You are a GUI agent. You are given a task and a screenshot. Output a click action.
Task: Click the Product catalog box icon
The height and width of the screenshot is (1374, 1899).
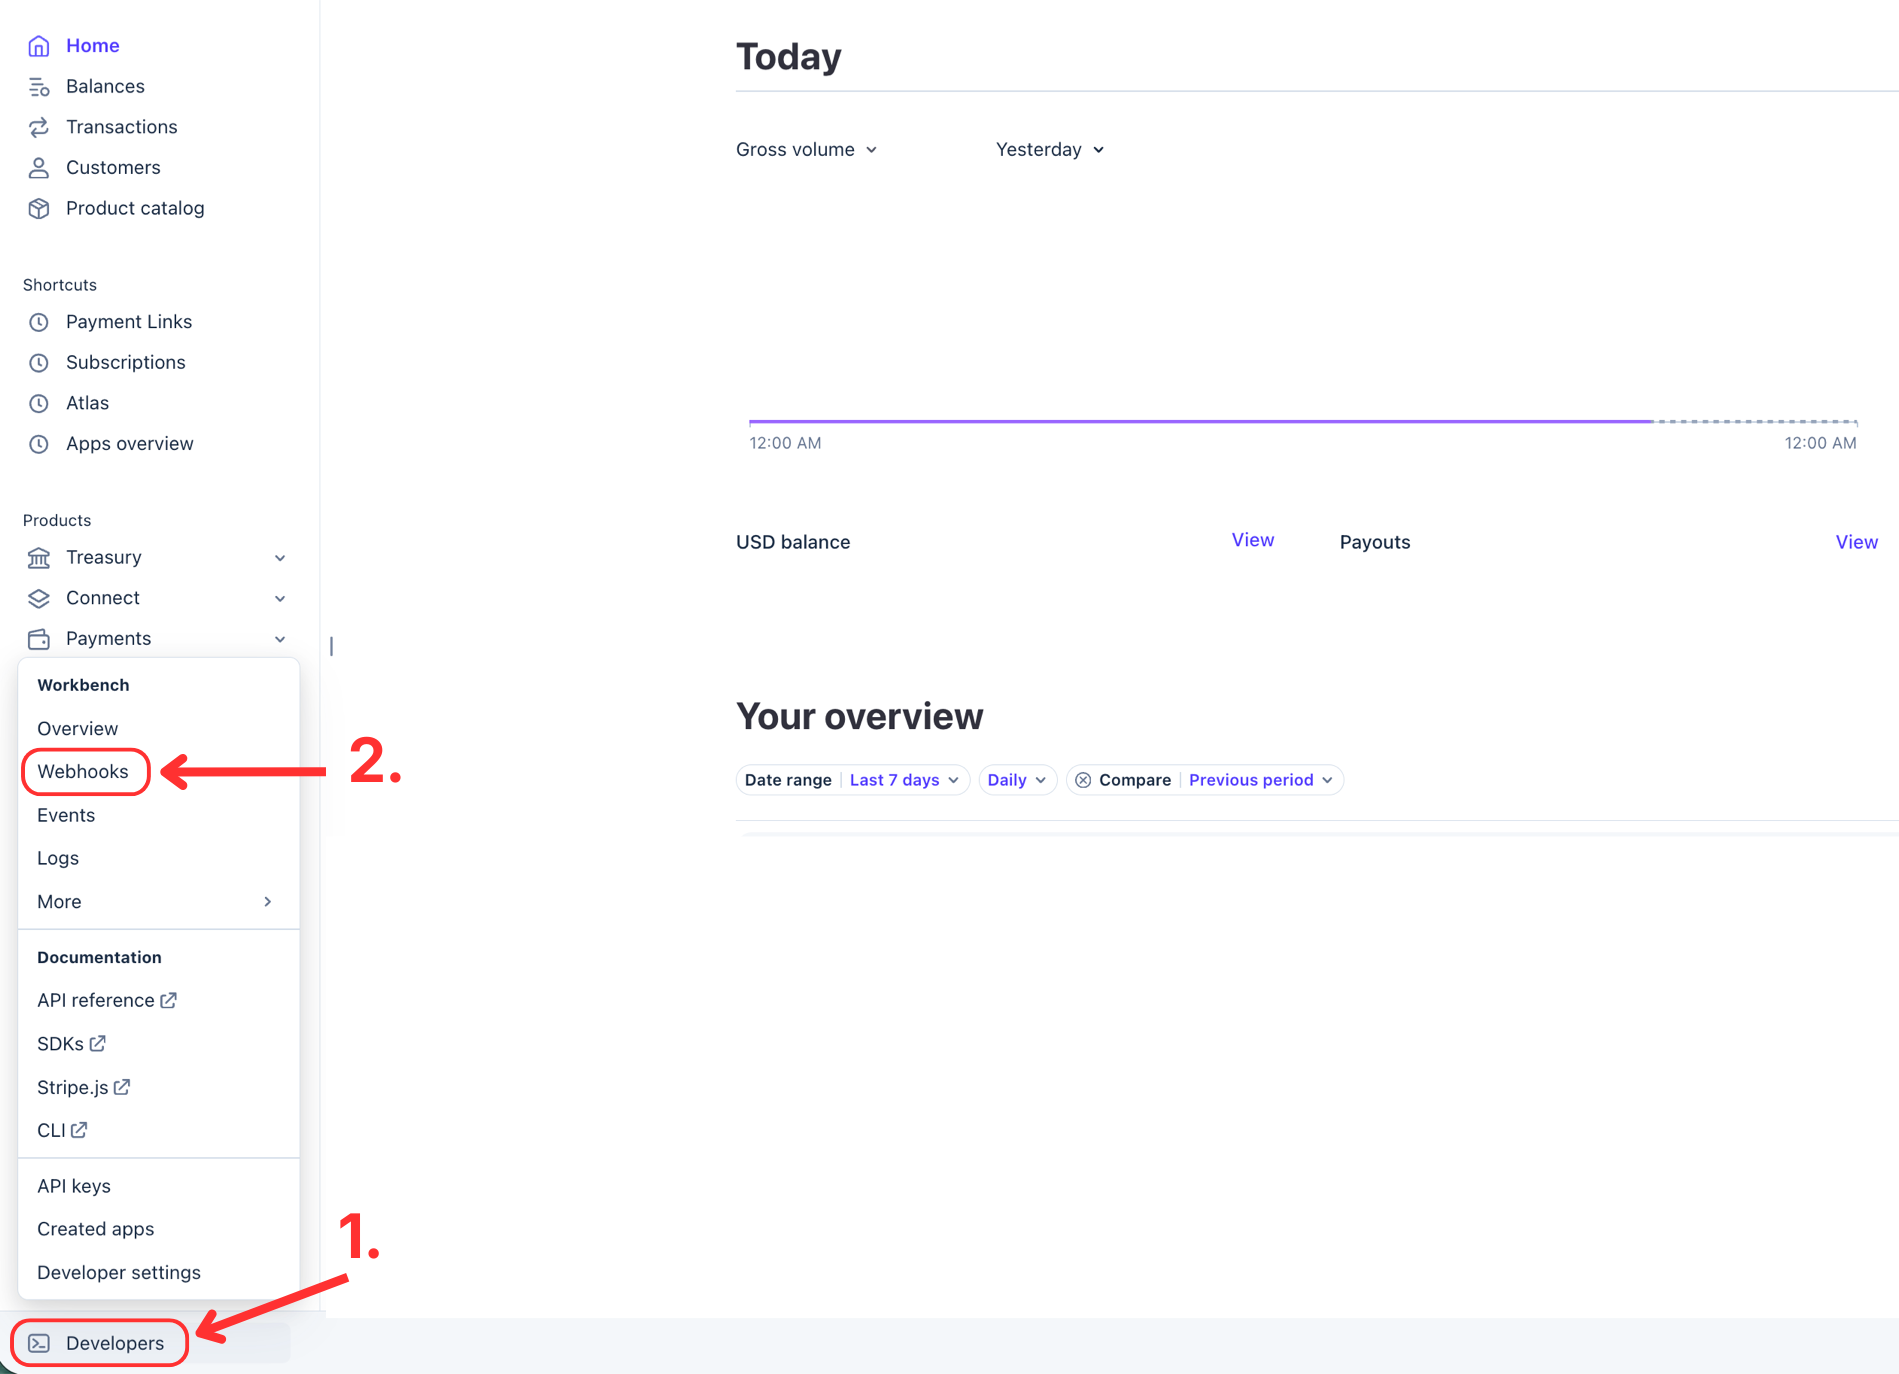click(39, 208)
